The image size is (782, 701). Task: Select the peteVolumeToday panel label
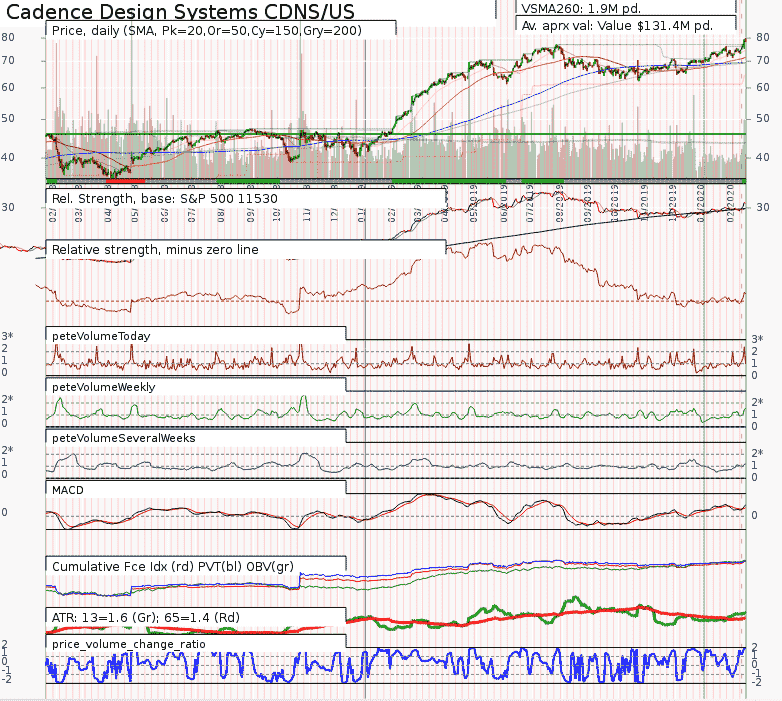[x=101, y=336]
